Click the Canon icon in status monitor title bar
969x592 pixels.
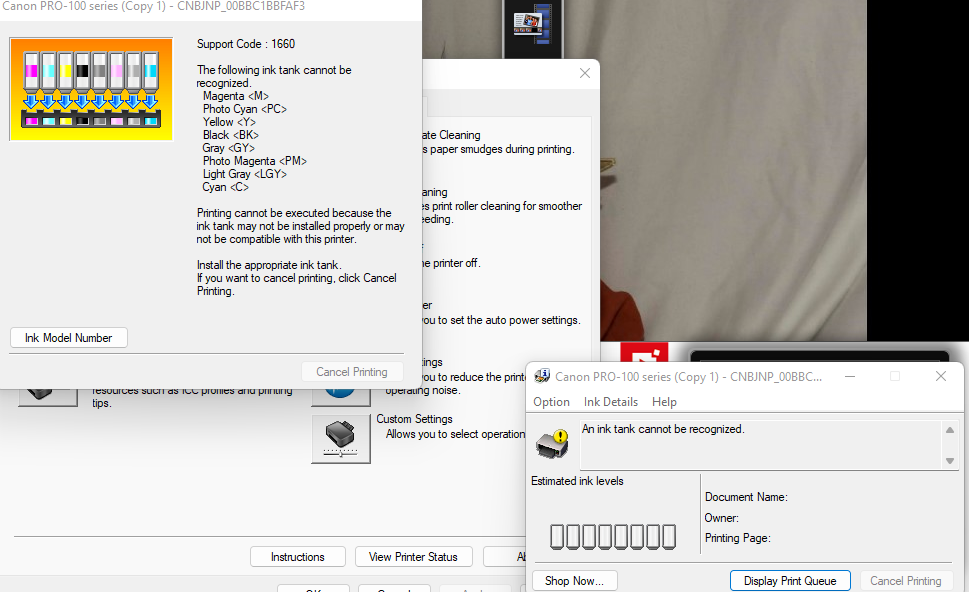pos(541,375)
